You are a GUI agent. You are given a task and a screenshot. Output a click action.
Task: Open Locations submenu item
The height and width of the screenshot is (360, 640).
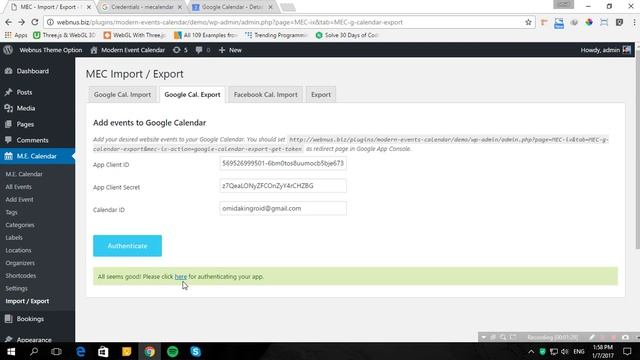(18, 250)
